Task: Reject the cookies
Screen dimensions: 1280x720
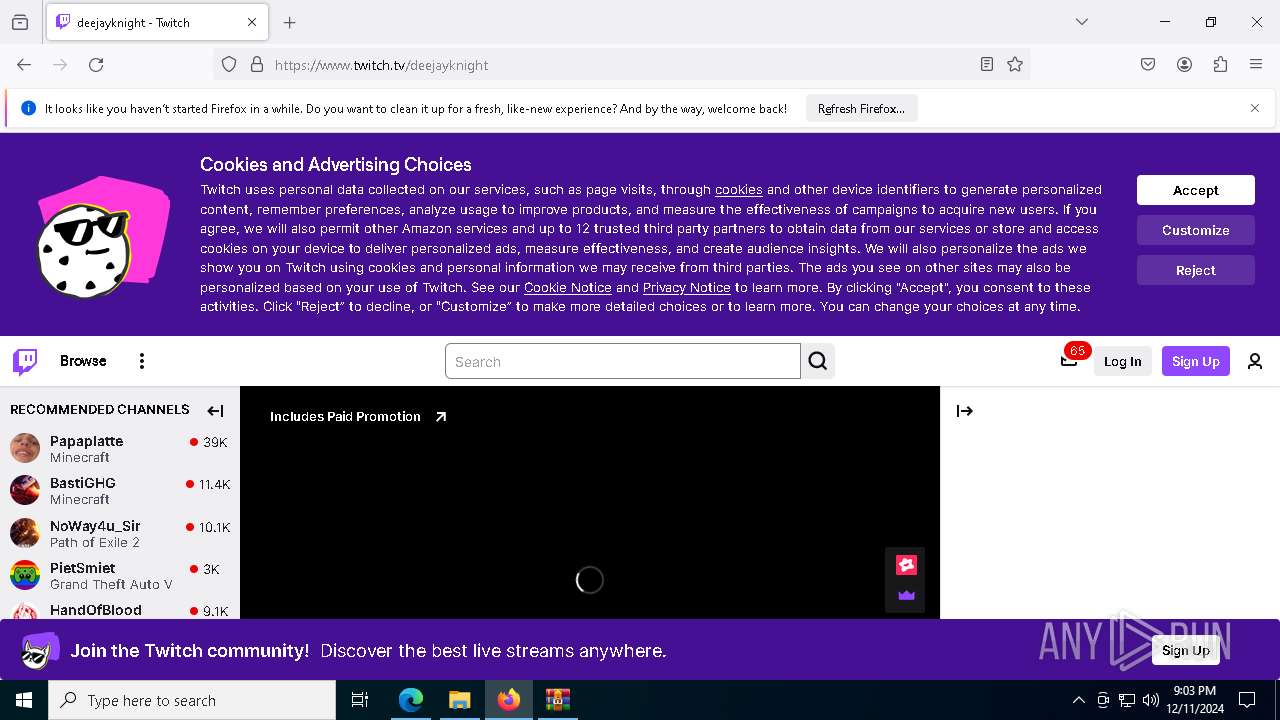Action: (x=1195, y=270)
